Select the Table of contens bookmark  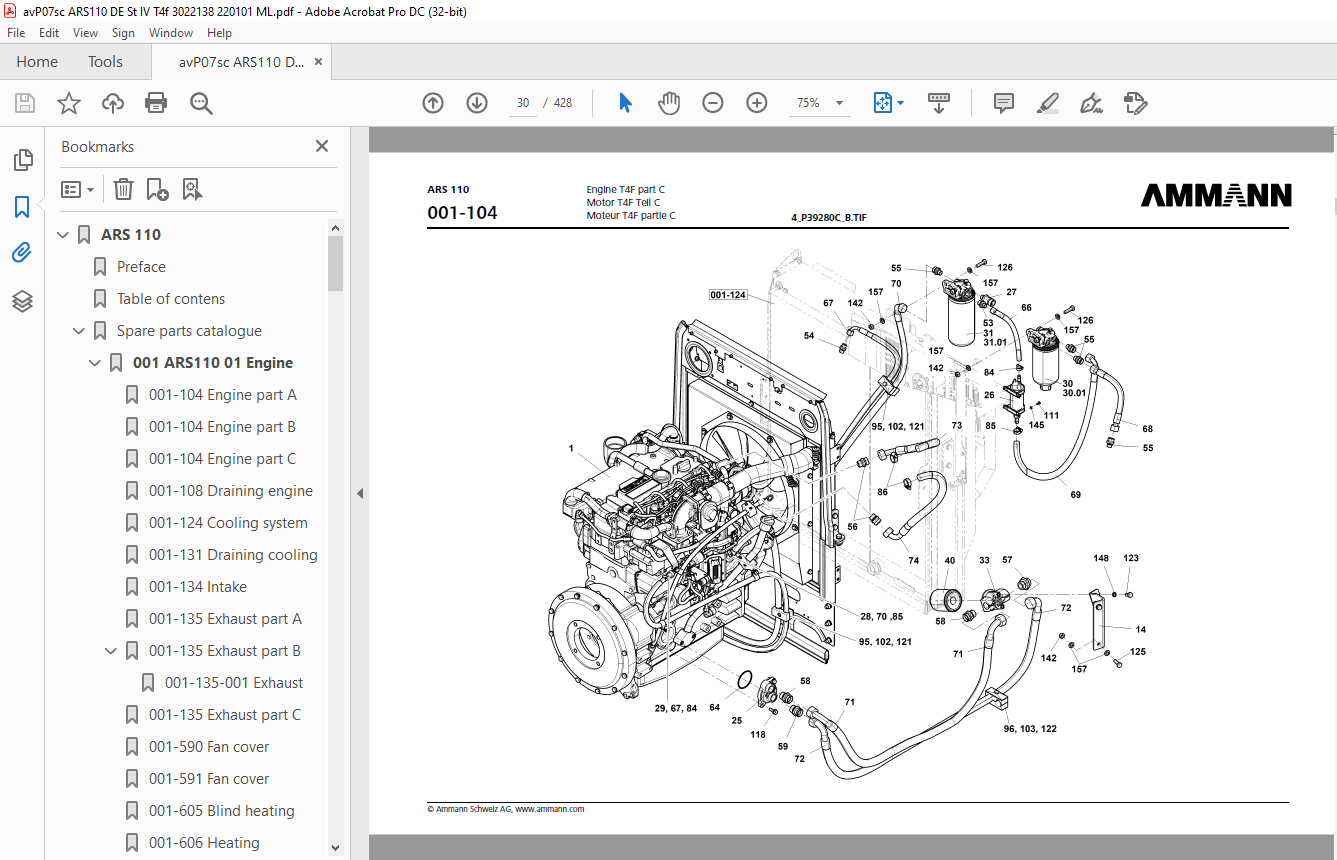point(171,299)
